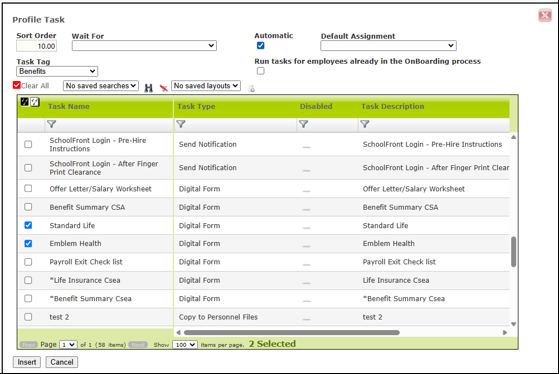Open the Disabled column filter
Screen dimensions: 559x374
click(303, 124)
